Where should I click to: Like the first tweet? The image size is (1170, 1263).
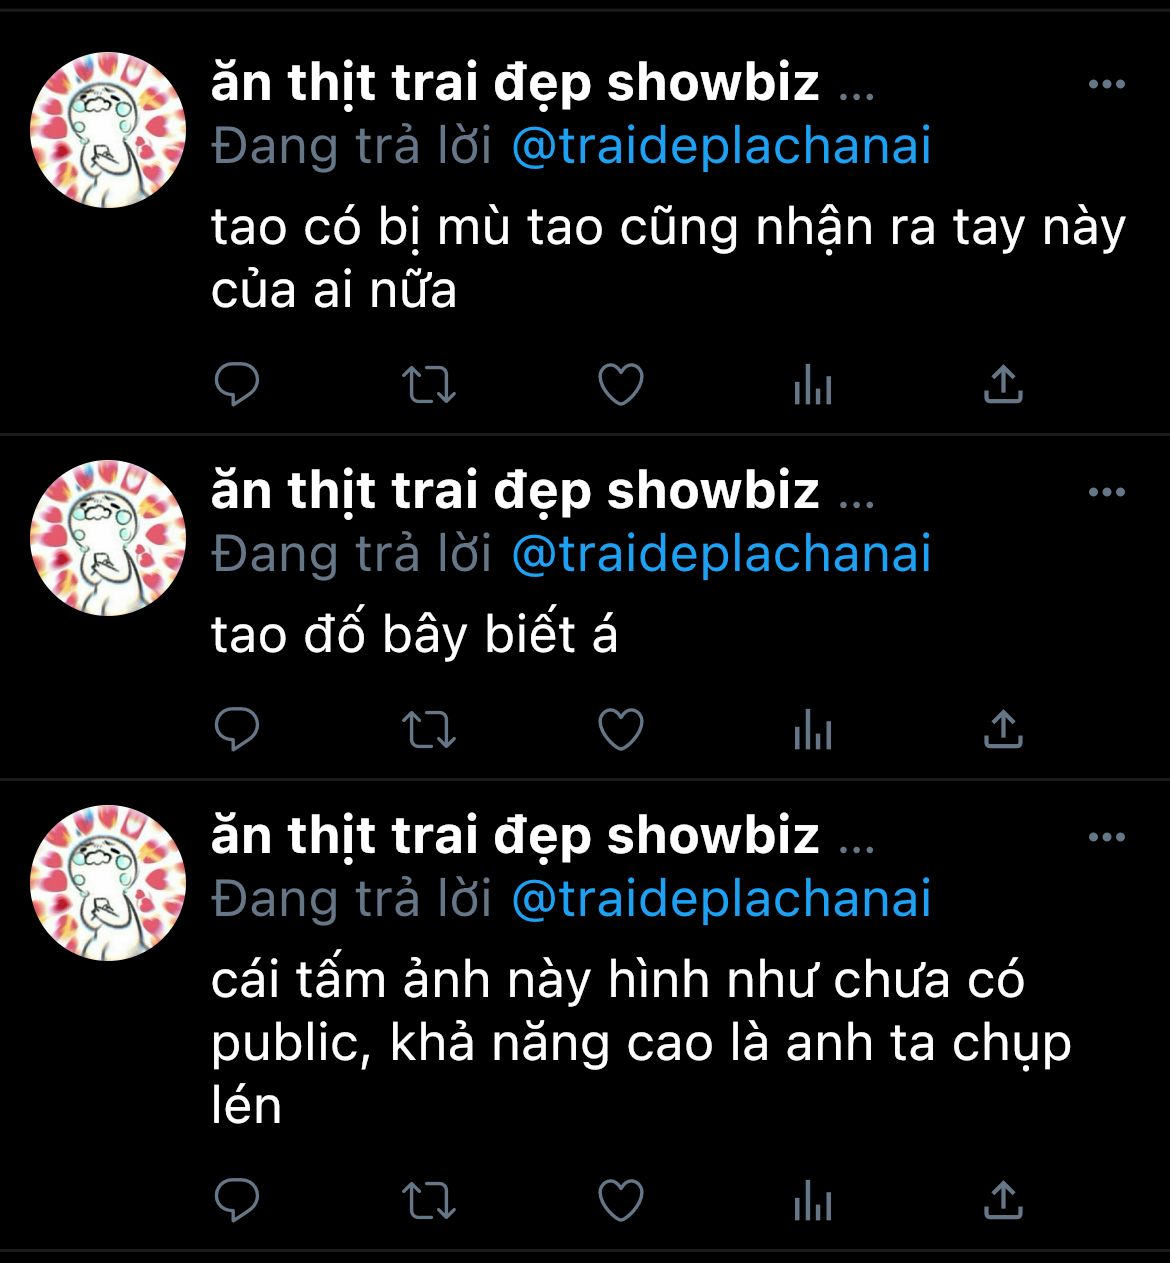point(620,385)
